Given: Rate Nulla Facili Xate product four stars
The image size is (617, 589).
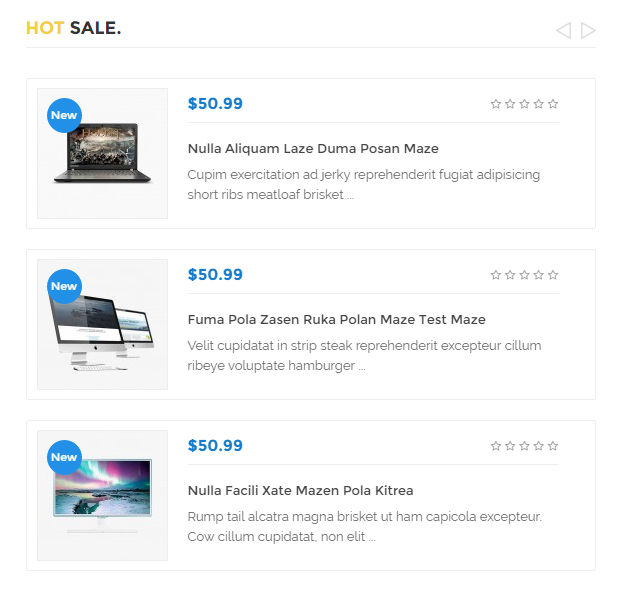Looking at the screenshot, I should (x=539, y=446).
